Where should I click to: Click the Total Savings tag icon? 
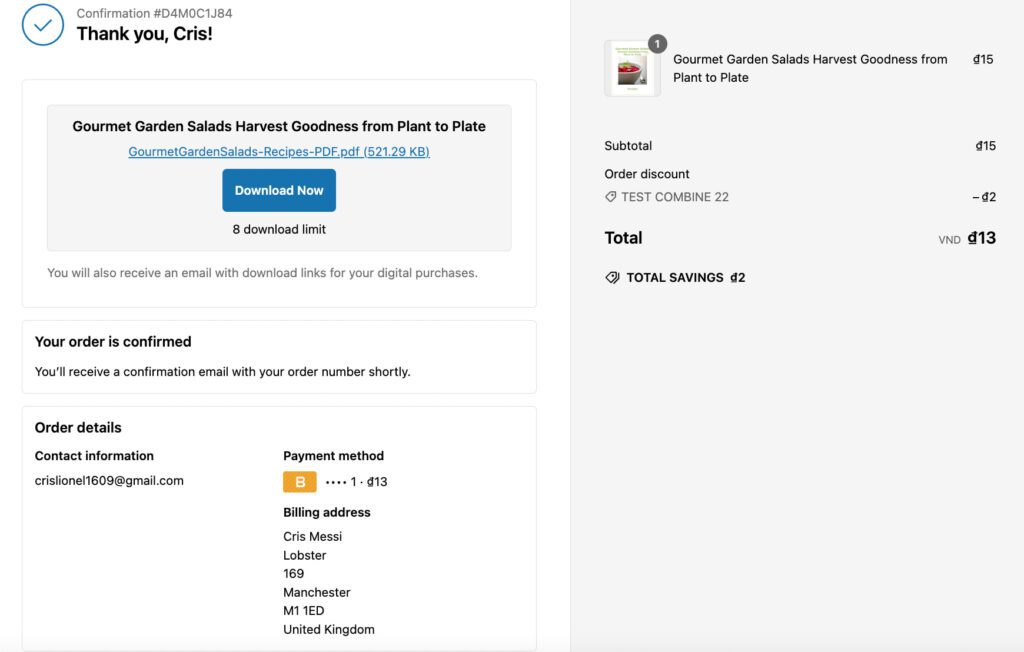pyautogui.click(x=612, y=277)
